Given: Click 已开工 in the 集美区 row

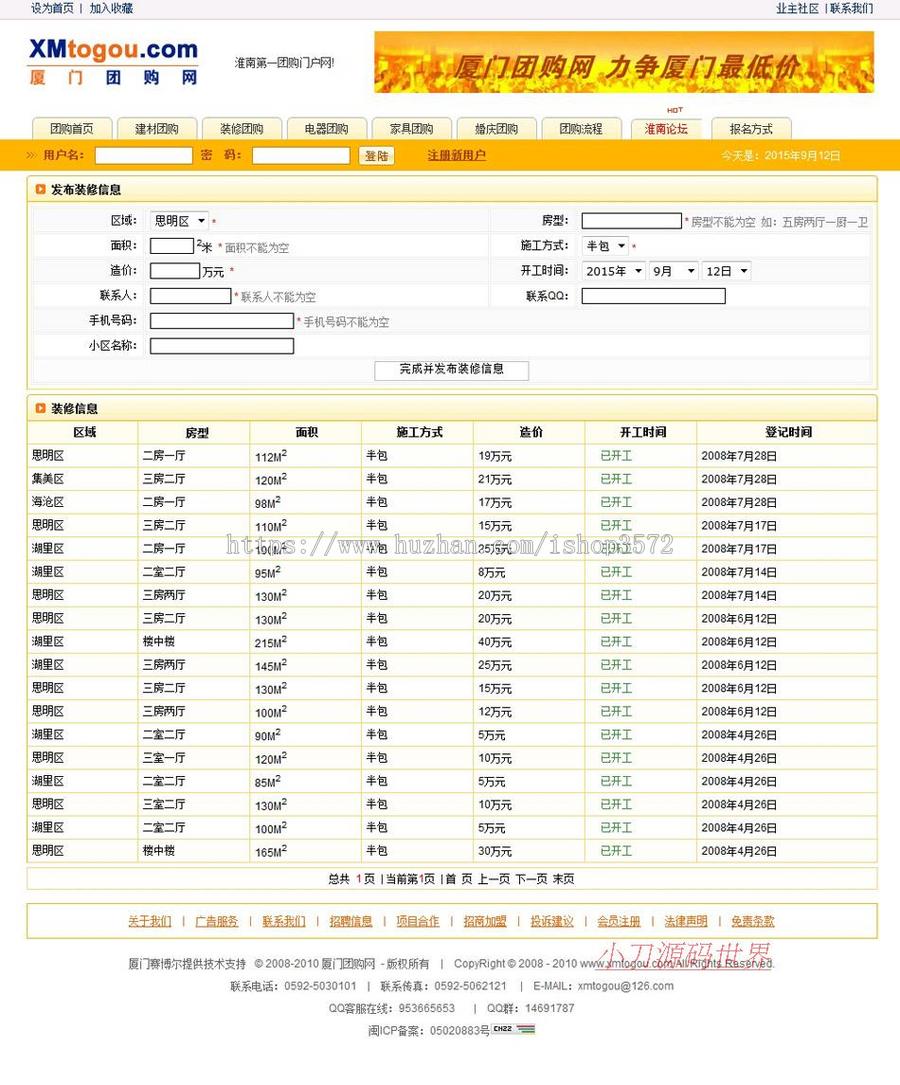Looking at the screenshot, I should [x=616, y=479].
